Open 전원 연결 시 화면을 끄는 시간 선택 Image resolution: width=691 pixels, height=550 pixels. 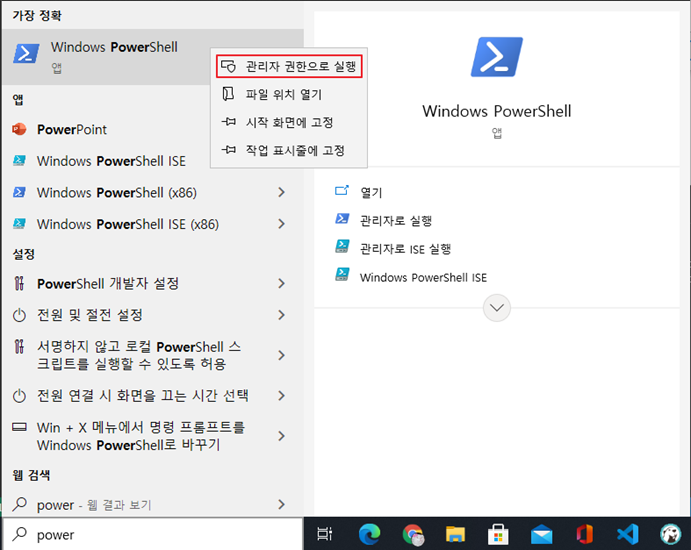152,396
